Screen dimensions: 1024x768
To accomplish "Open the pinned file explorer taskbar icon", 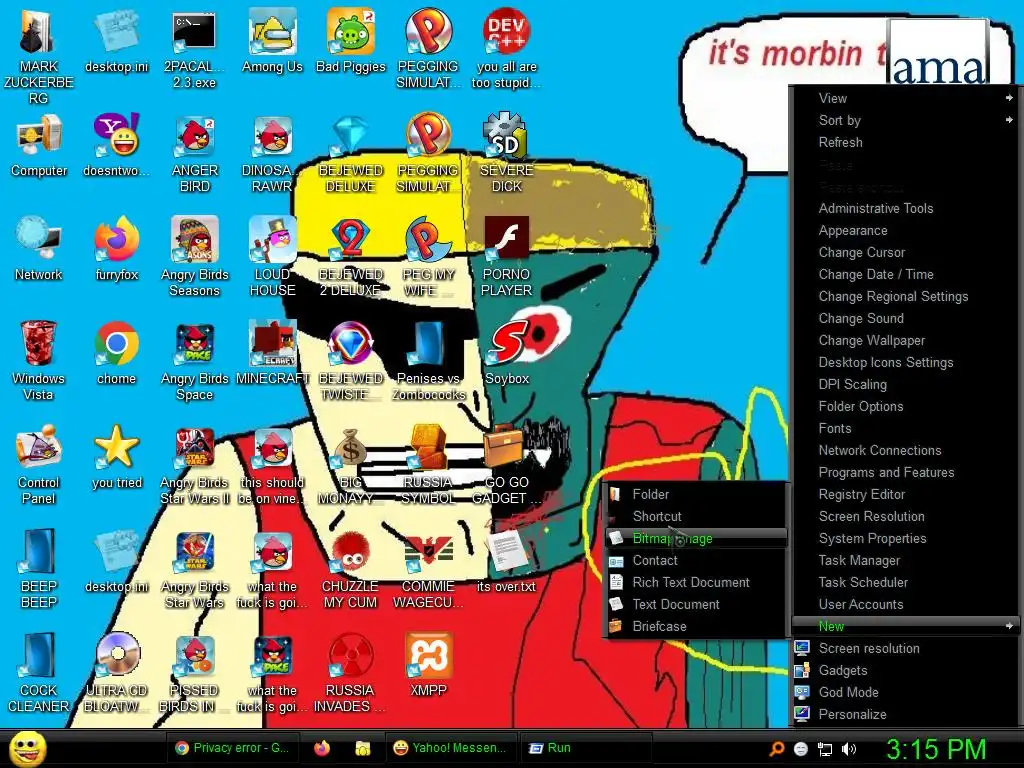I will coord(362,748).
